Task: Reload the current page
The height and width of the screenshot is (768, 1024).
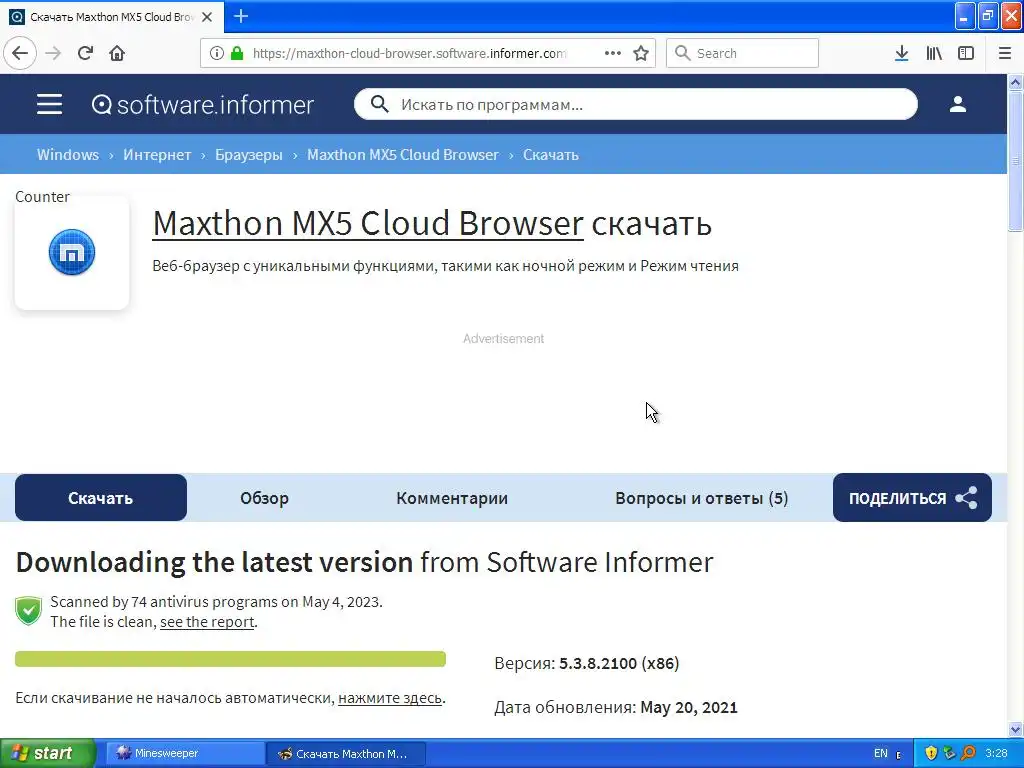Action: [x=85, y=53]
